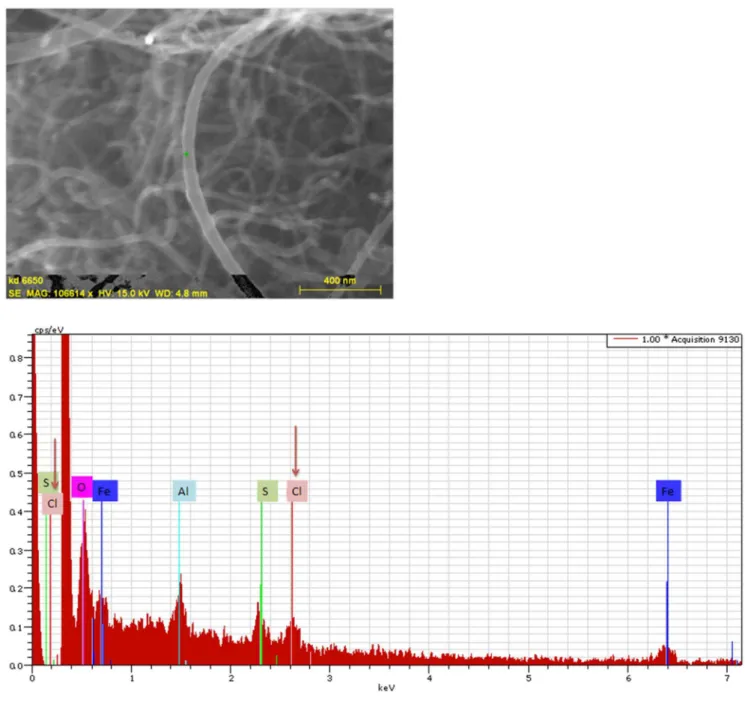Click the 'Acquisition 9130' legend entry
This screenshot has width=745, height=701.
[x=675, y=339]
